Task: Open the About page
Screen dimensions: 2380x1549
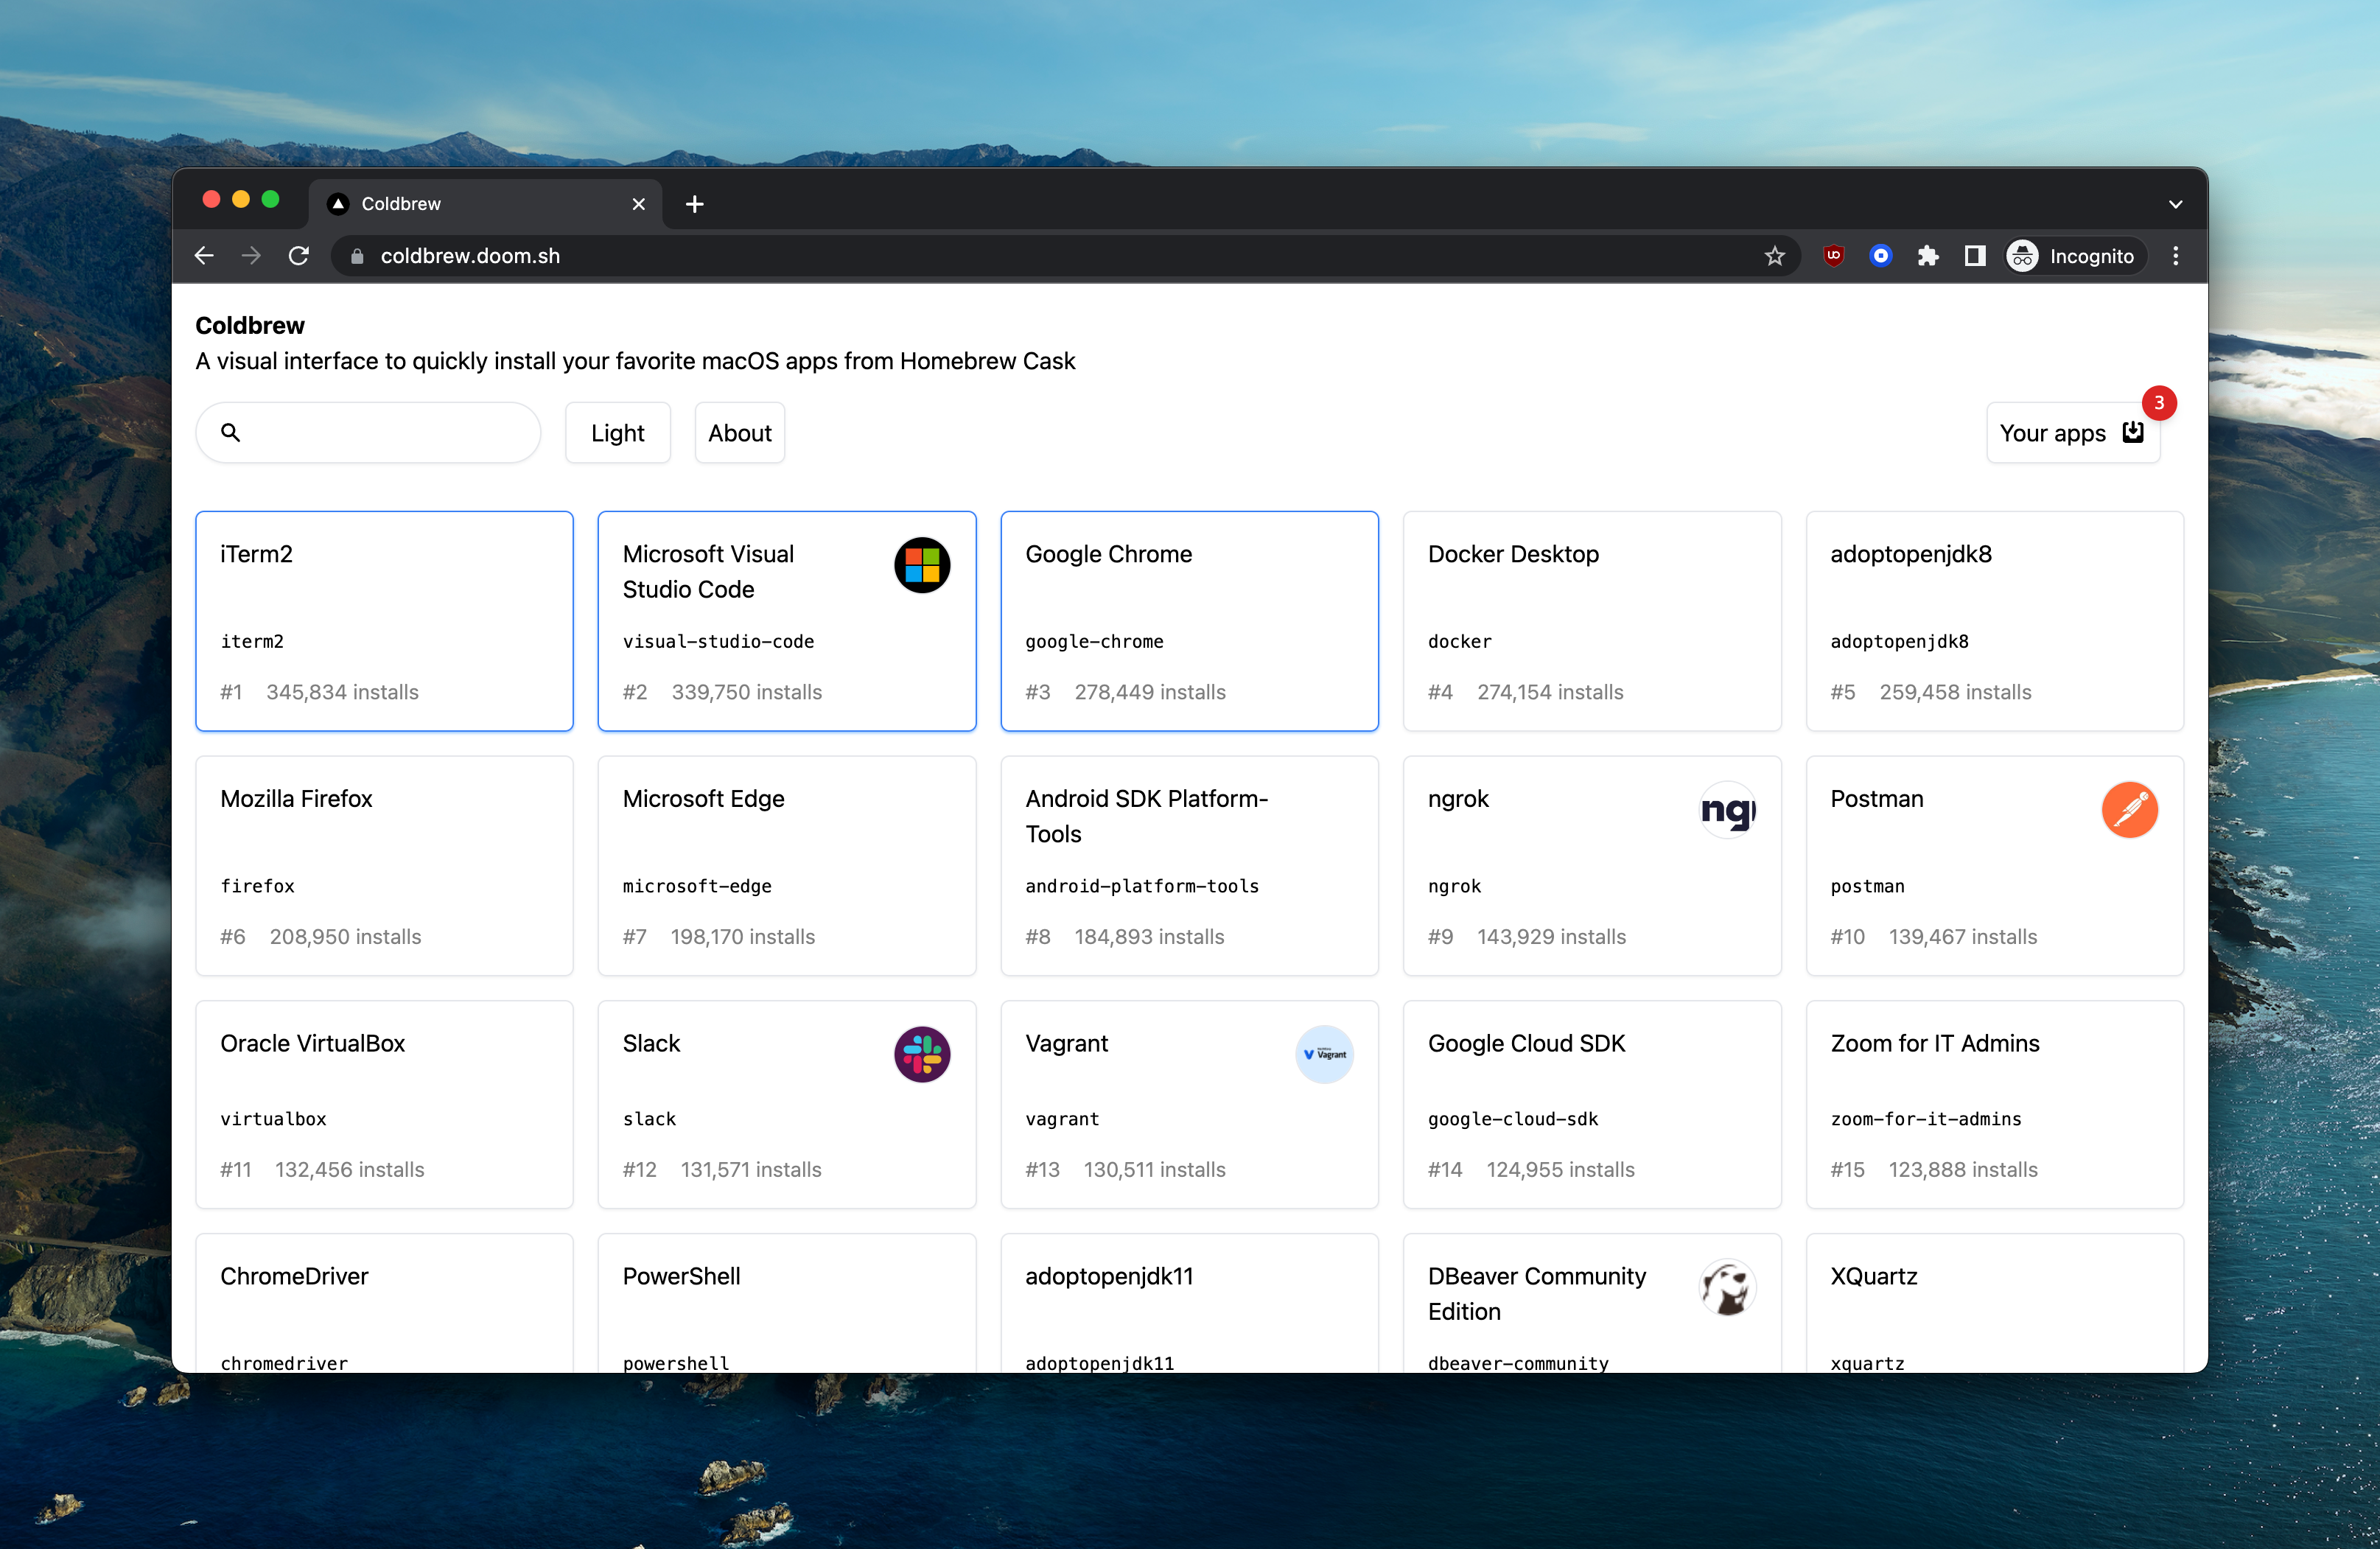Action: tap(739, 433)
